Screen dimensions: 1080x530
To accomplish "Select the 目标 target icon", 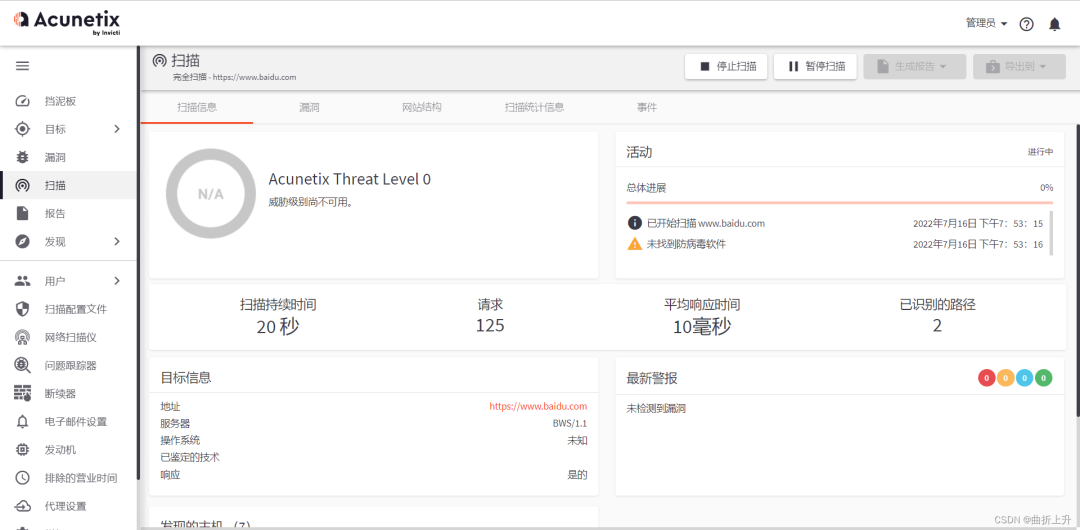I will coord(23,129).
